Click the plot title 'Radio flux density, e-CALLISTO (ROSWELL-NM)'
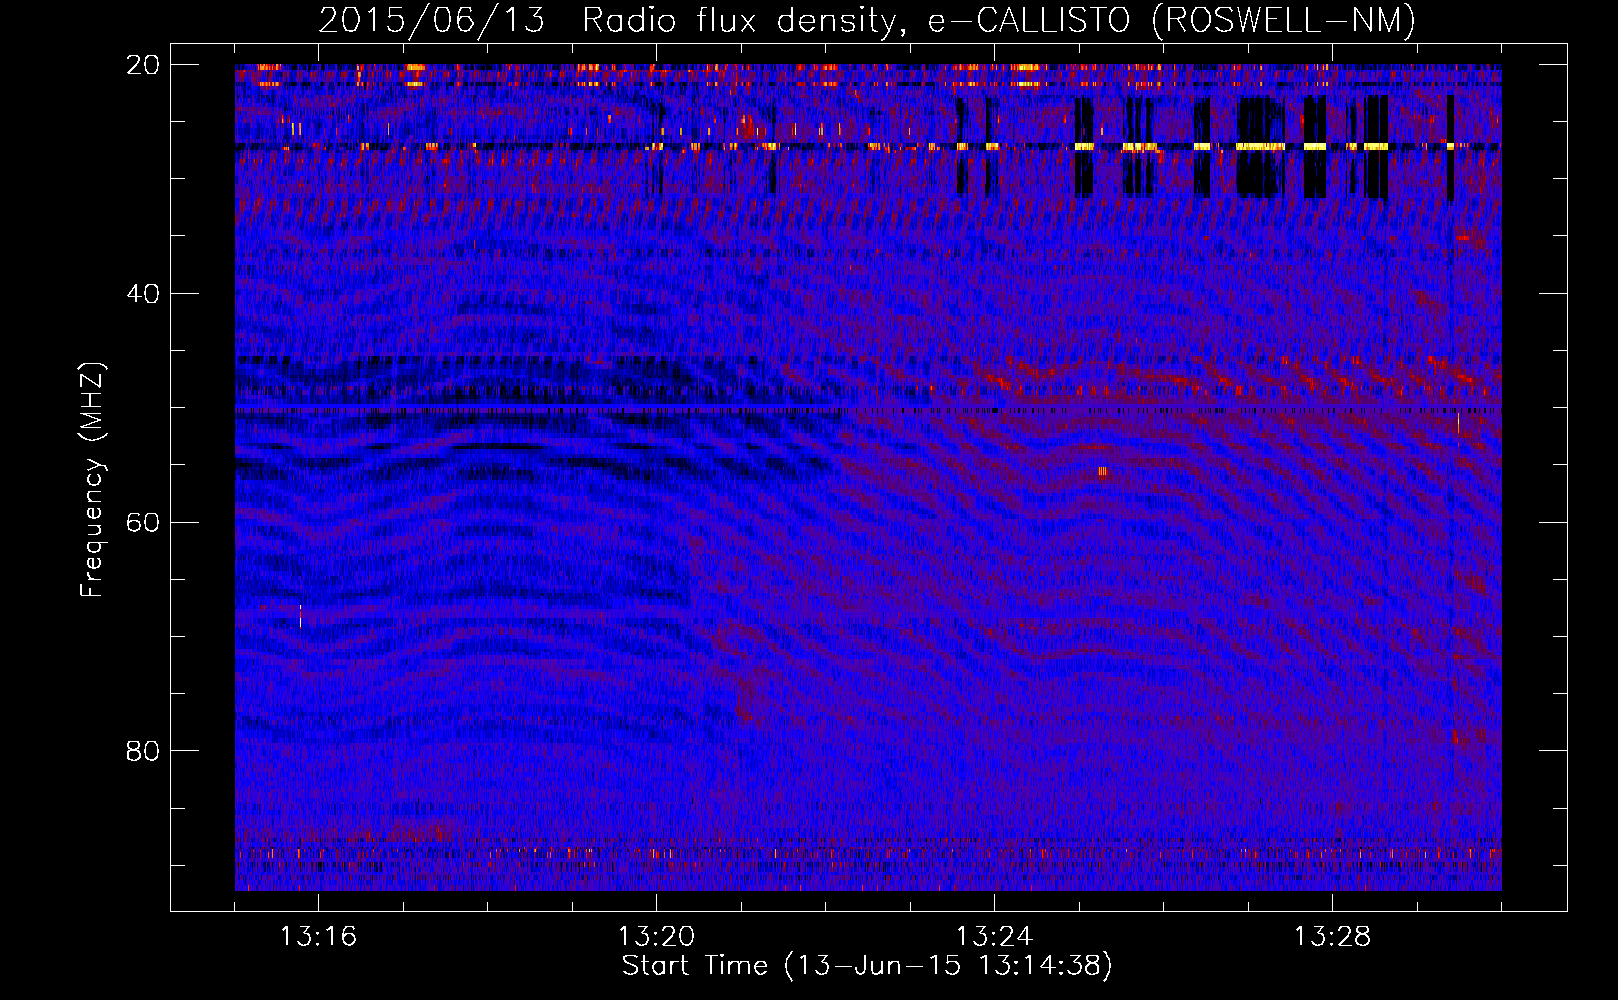 999,20
